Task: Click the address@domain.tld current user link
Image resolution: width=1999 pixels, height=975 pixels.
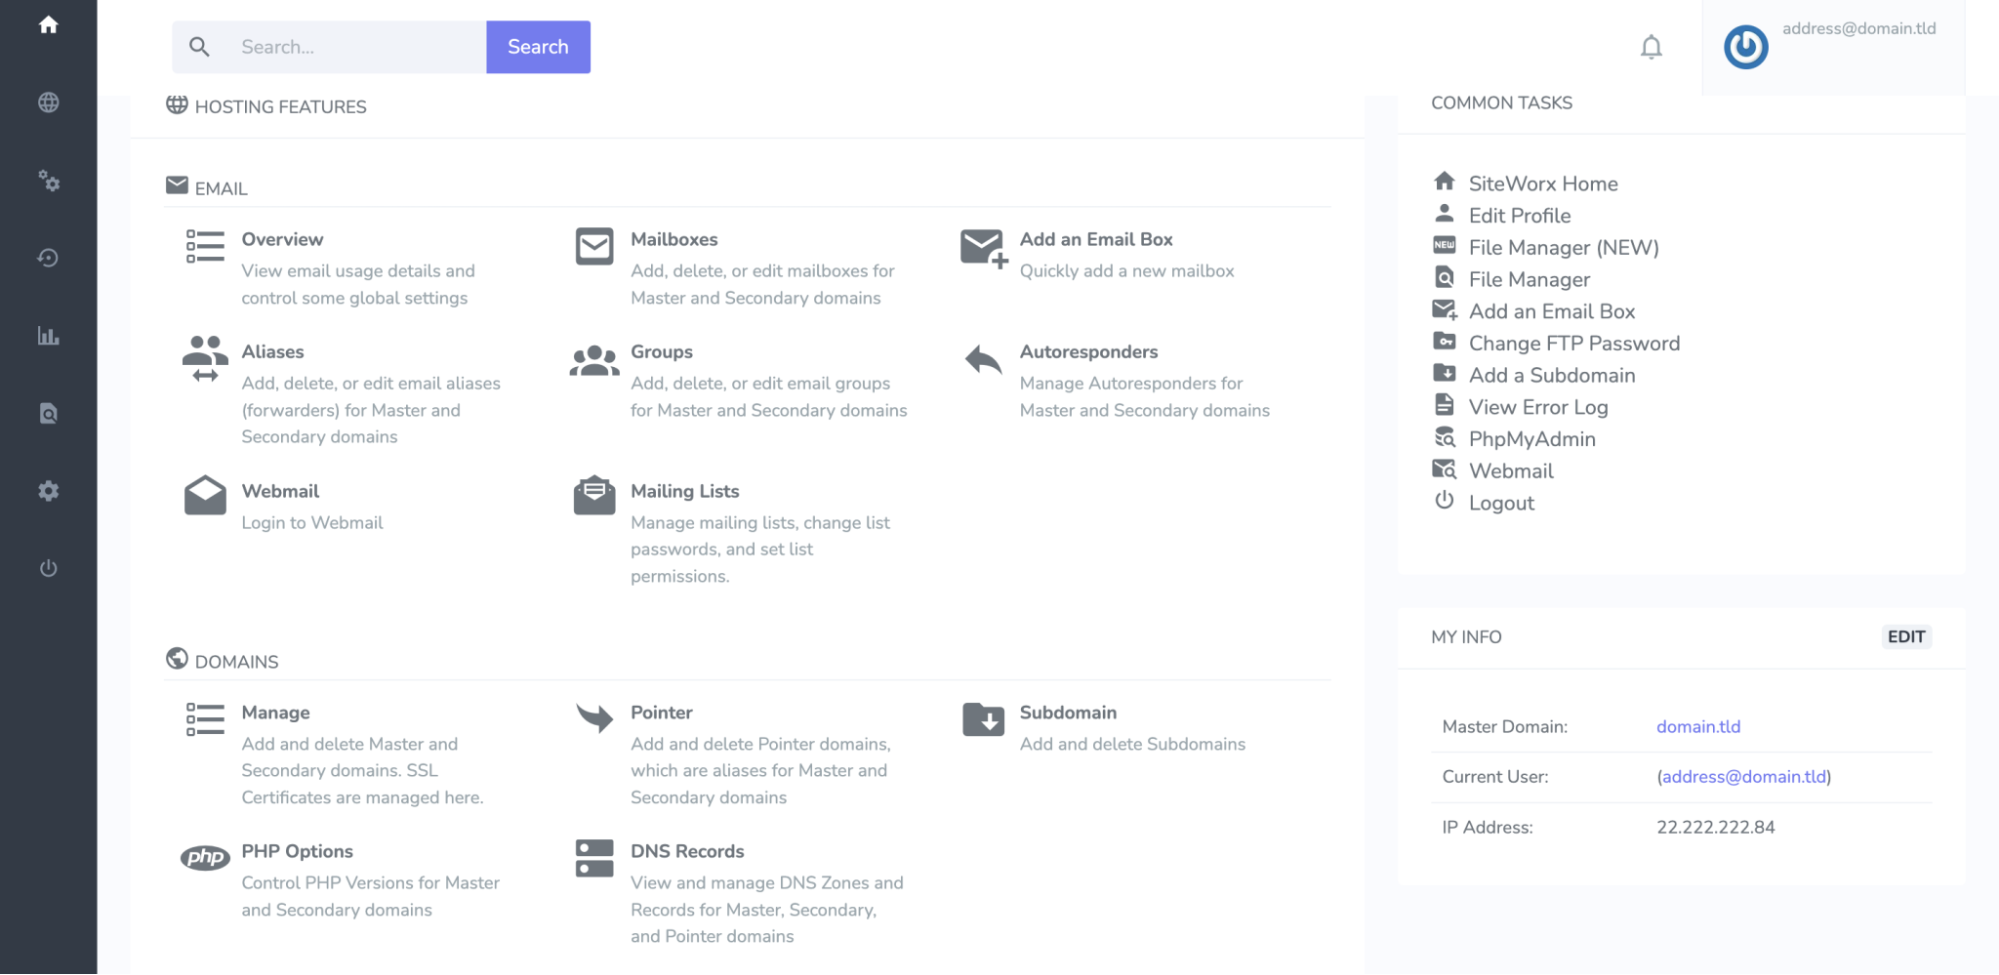Action: 1743,776
